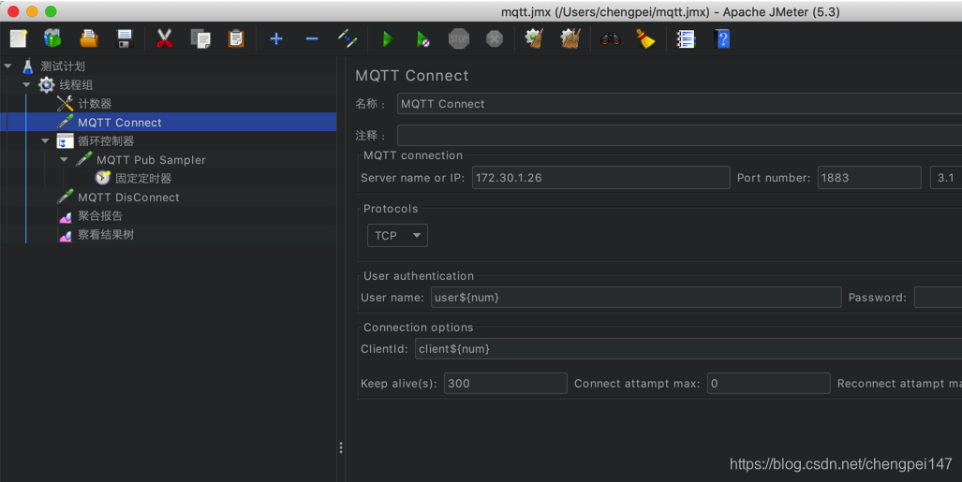This screenshot has width=962, height=482.
Task: Click the yellow minimize window button
Action: click(32, 11)
